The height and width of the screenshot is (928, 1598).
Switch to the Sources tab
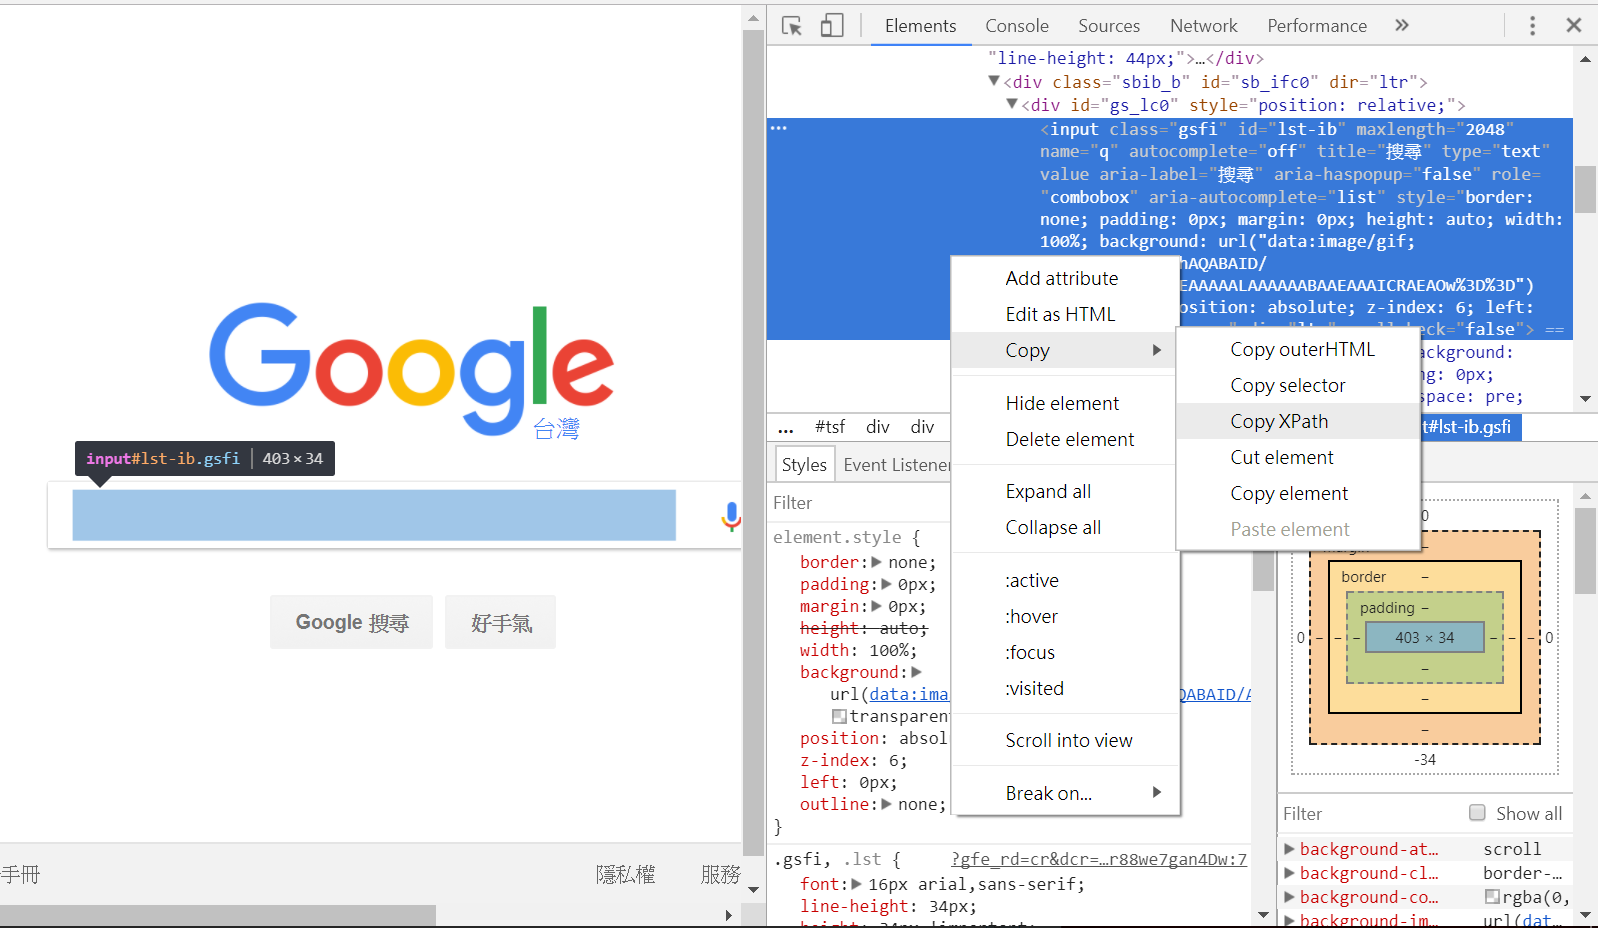click(1109, 26)
